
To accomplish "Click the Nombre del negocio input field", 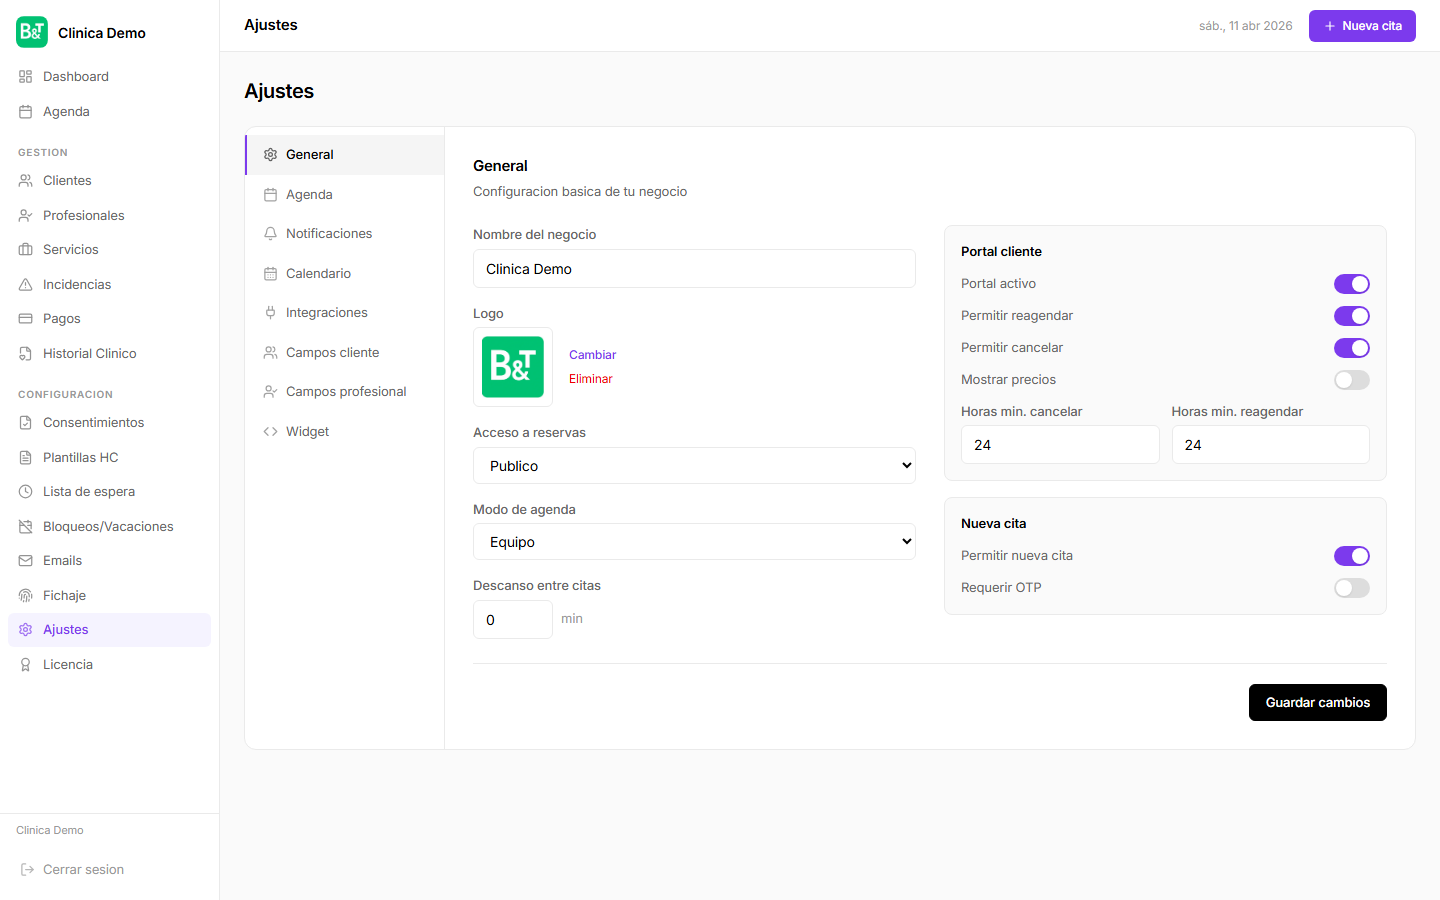I will pos(694,269).
